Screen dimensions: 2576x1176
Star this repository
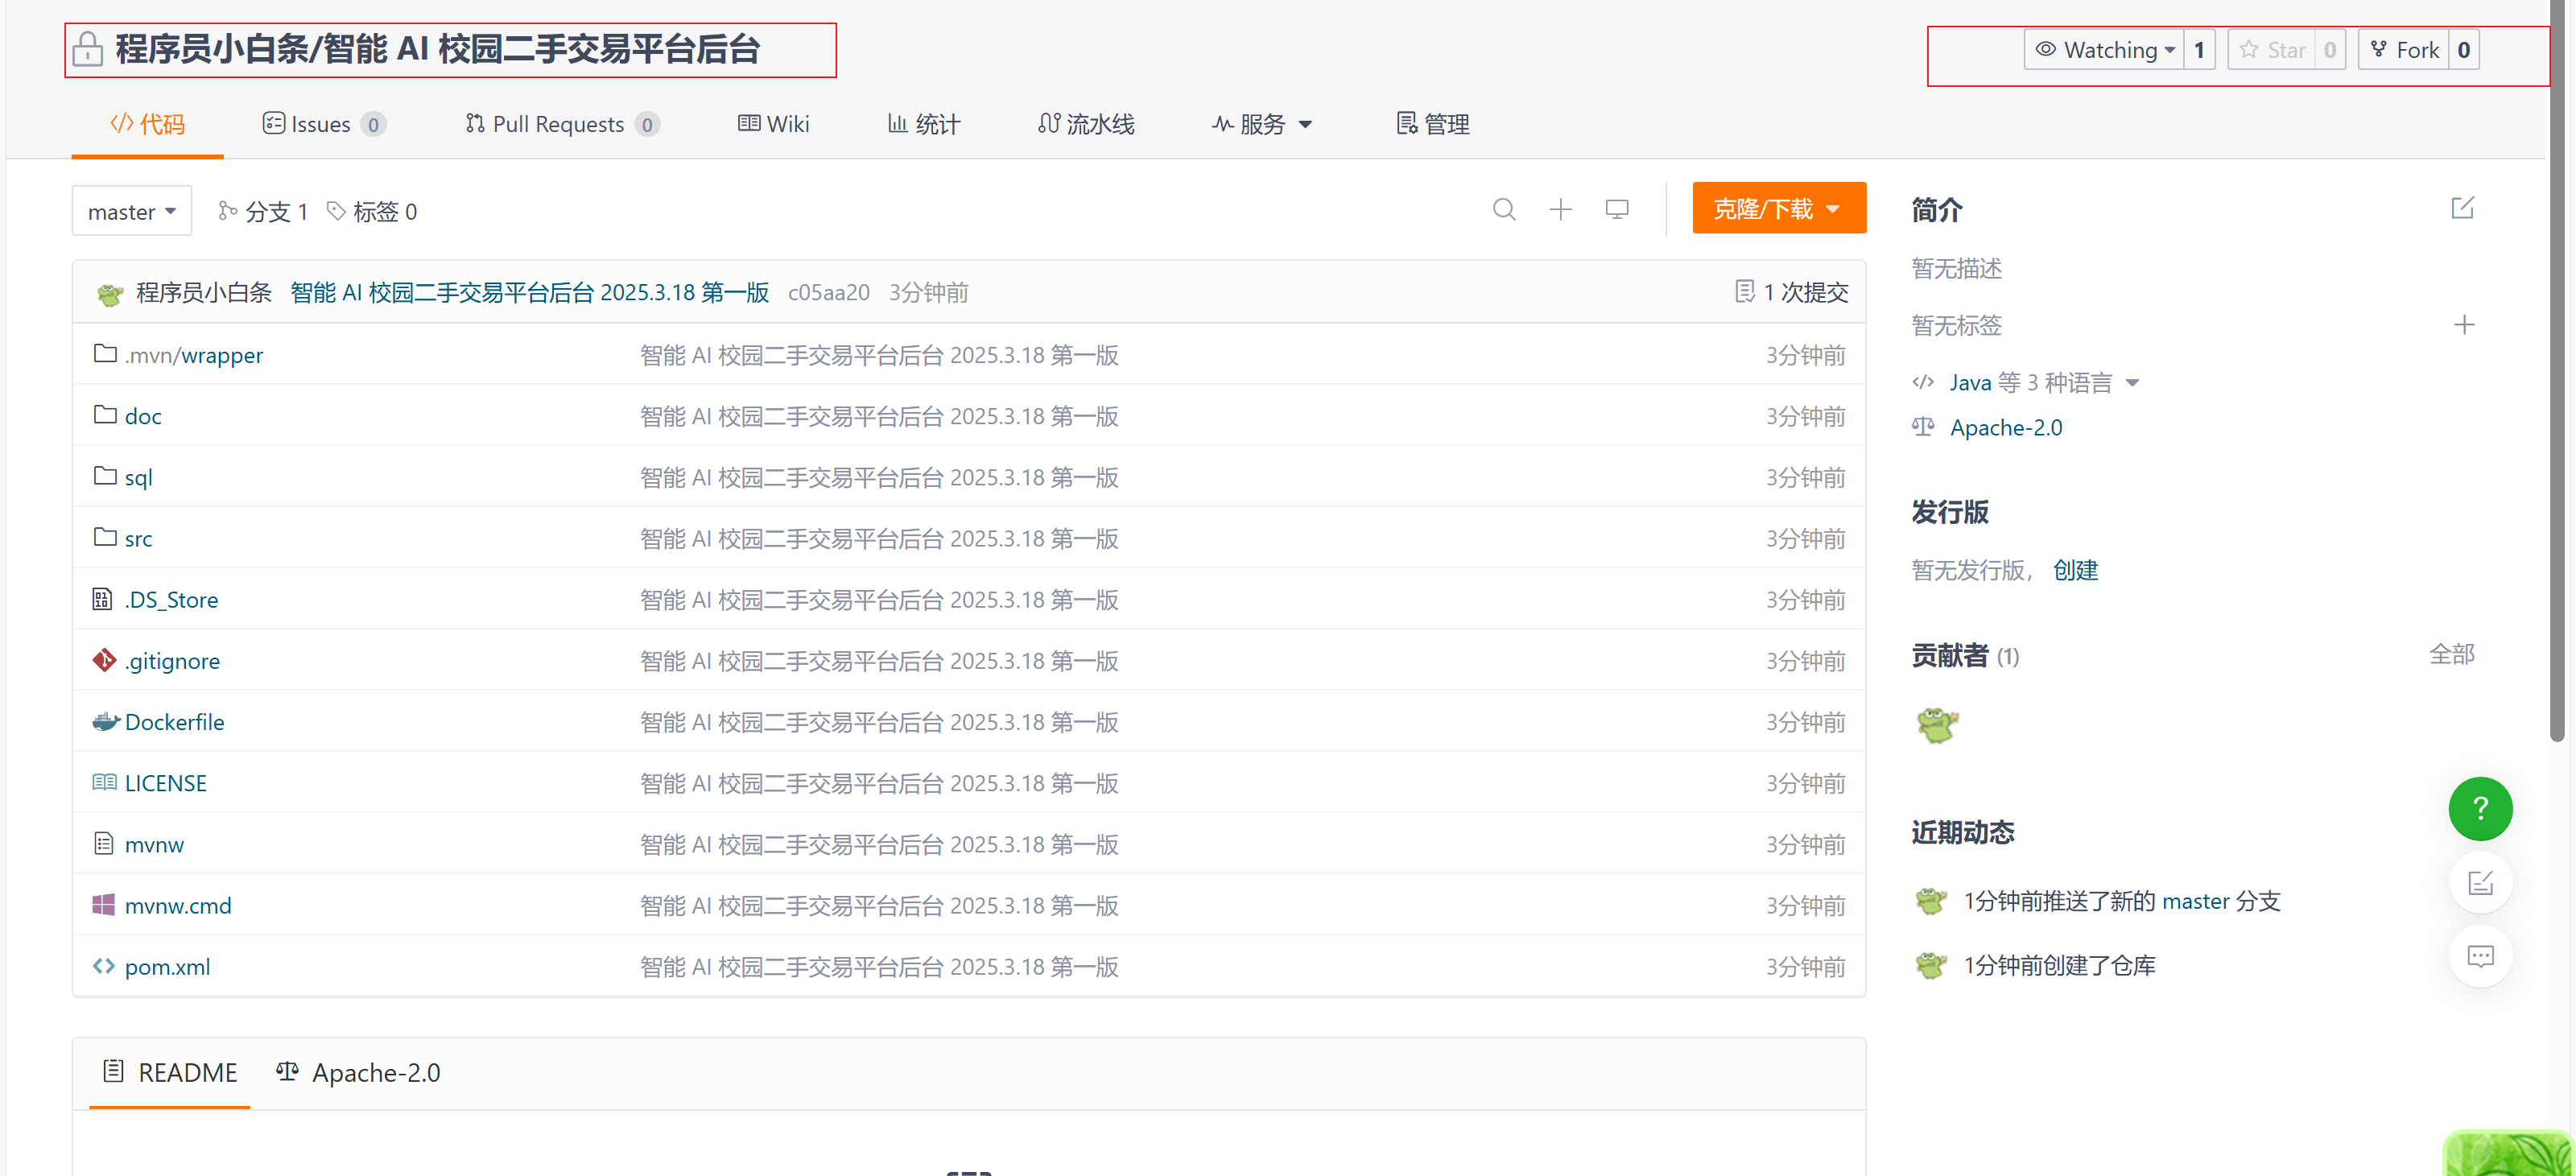click(2273, 50)
